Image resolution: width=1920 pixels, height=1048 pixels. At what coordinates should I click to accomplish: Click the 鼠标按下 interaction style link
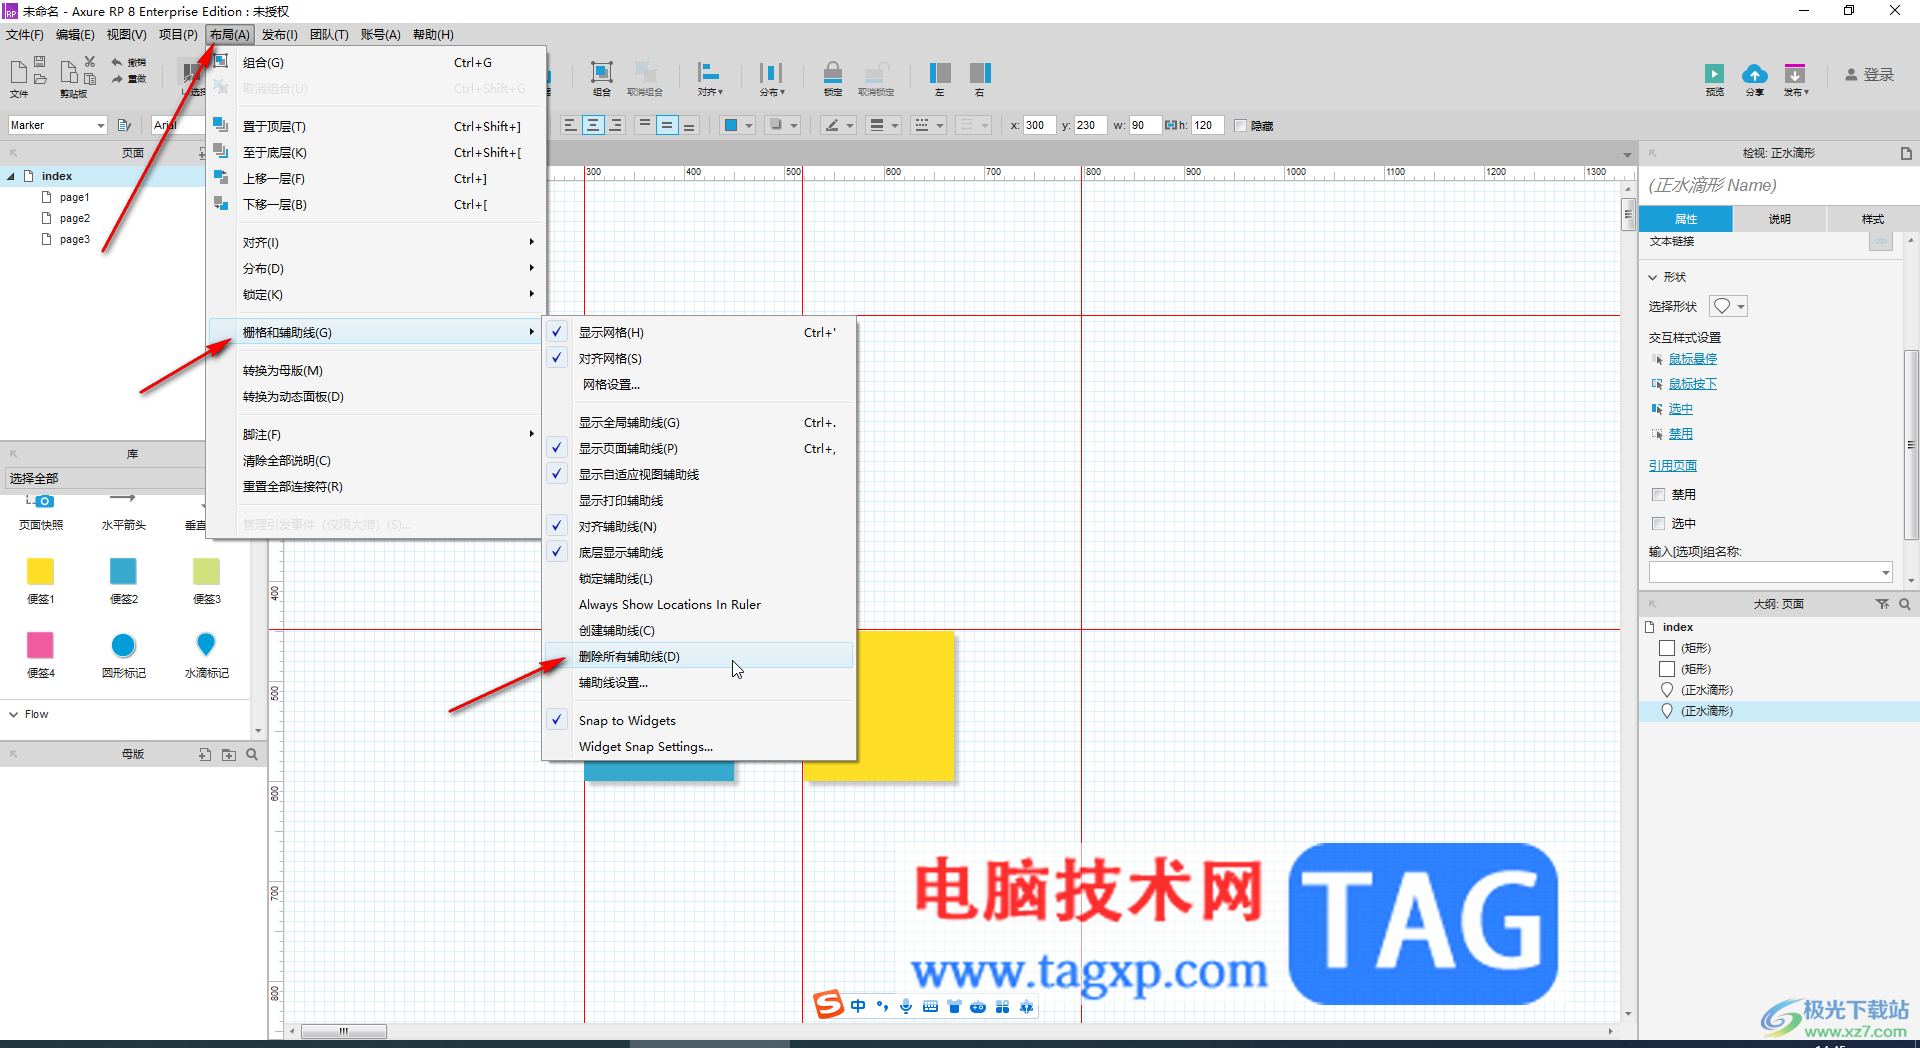(1692, 384)
